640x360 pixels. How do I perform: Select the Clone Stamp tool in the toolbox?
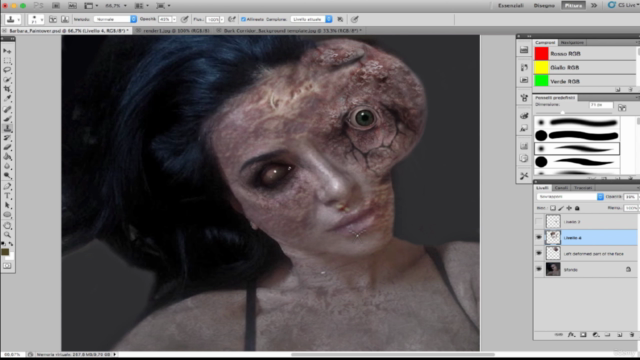coord(7,128)
